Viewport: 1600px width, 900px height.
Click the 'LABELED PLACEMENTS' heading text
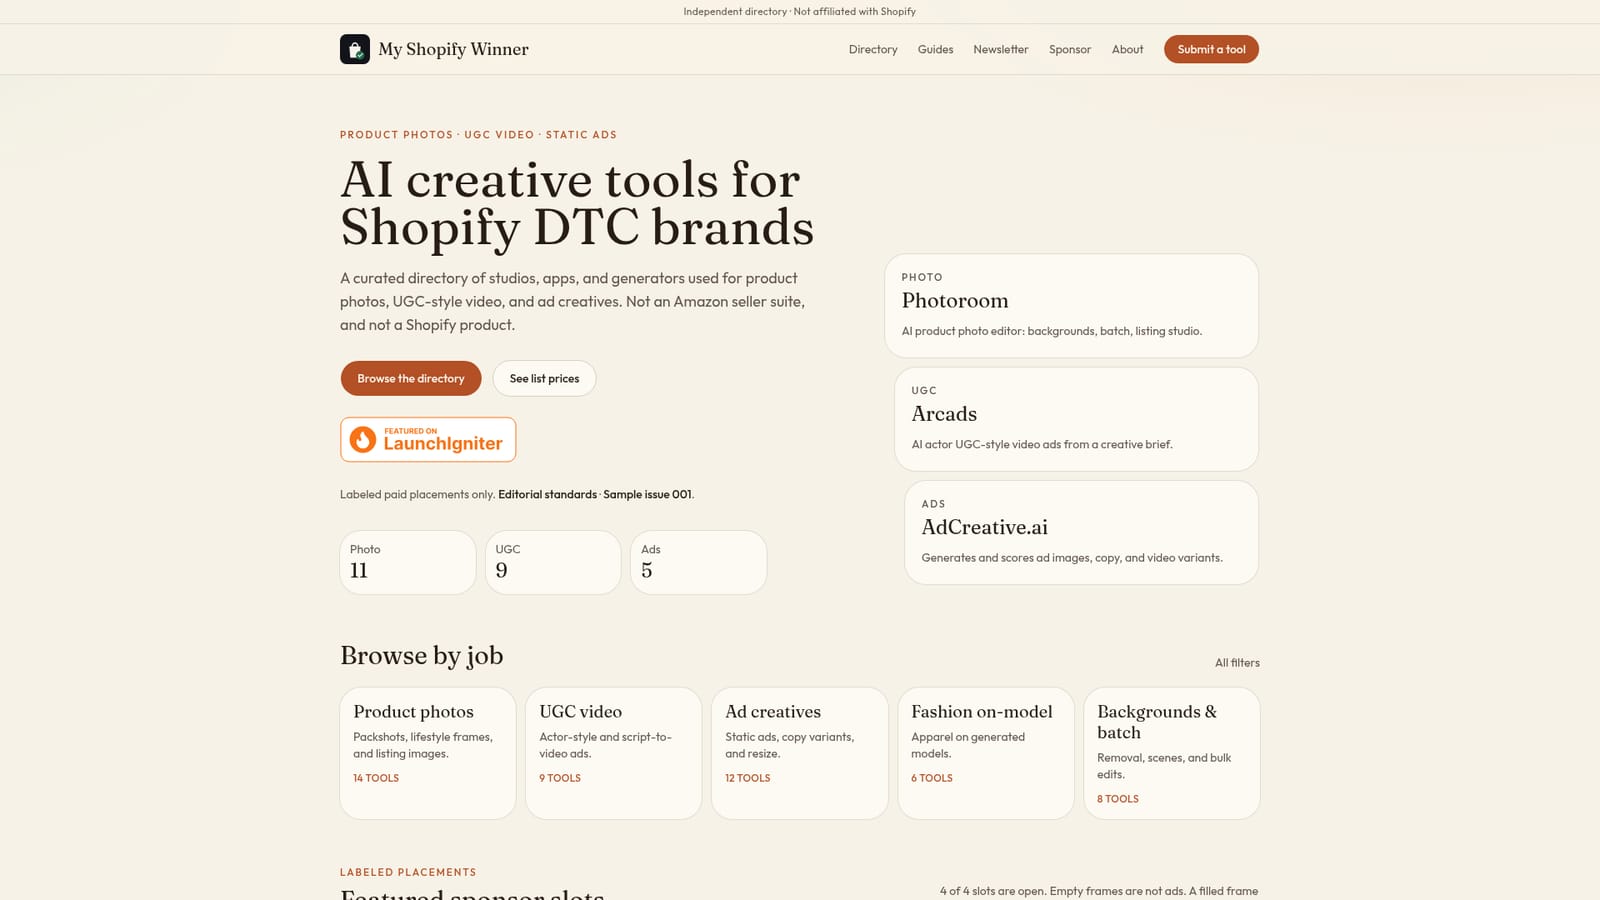(x=408, y=872)
